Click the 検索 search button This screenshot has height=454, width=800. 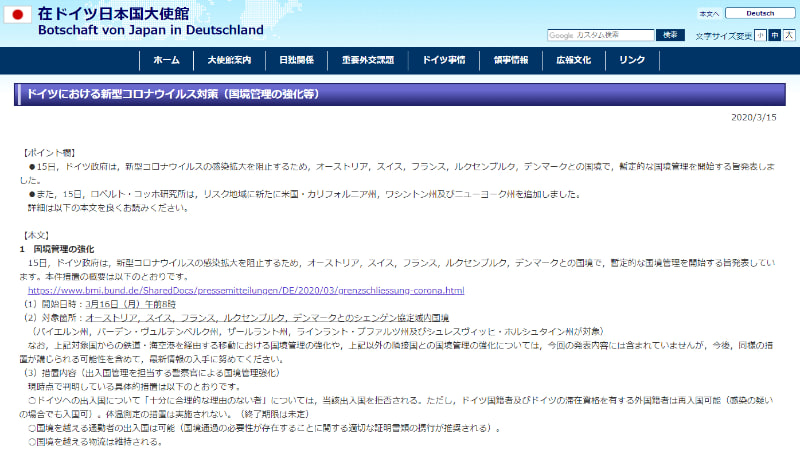[x=670, y=35]
